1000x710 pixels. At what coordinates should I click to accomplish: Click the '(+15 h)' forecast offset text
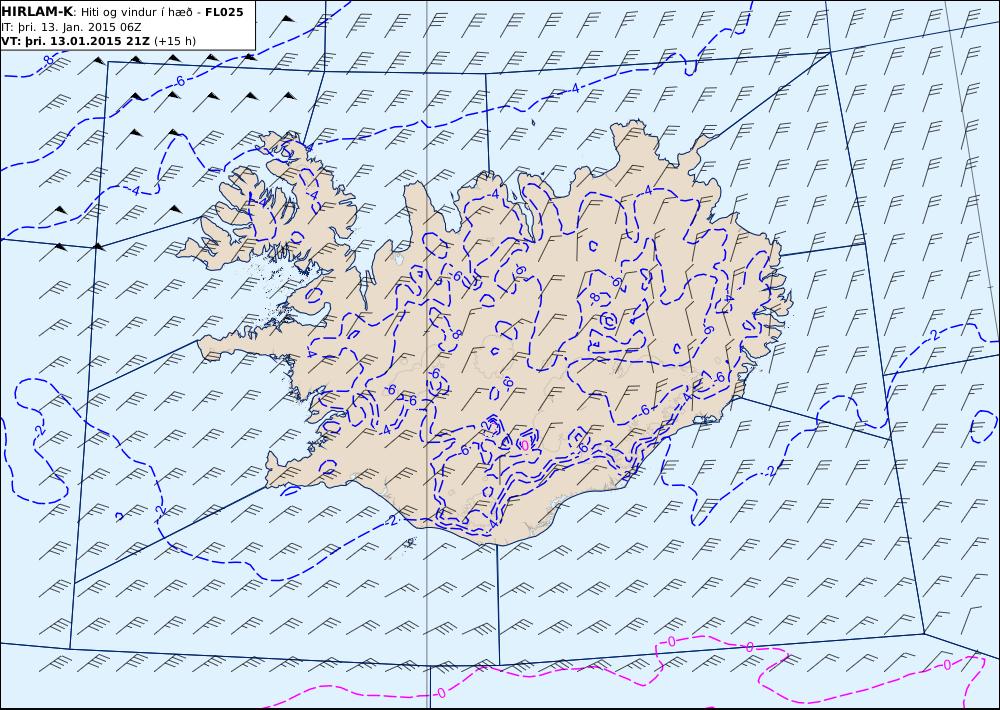point(175,41)
